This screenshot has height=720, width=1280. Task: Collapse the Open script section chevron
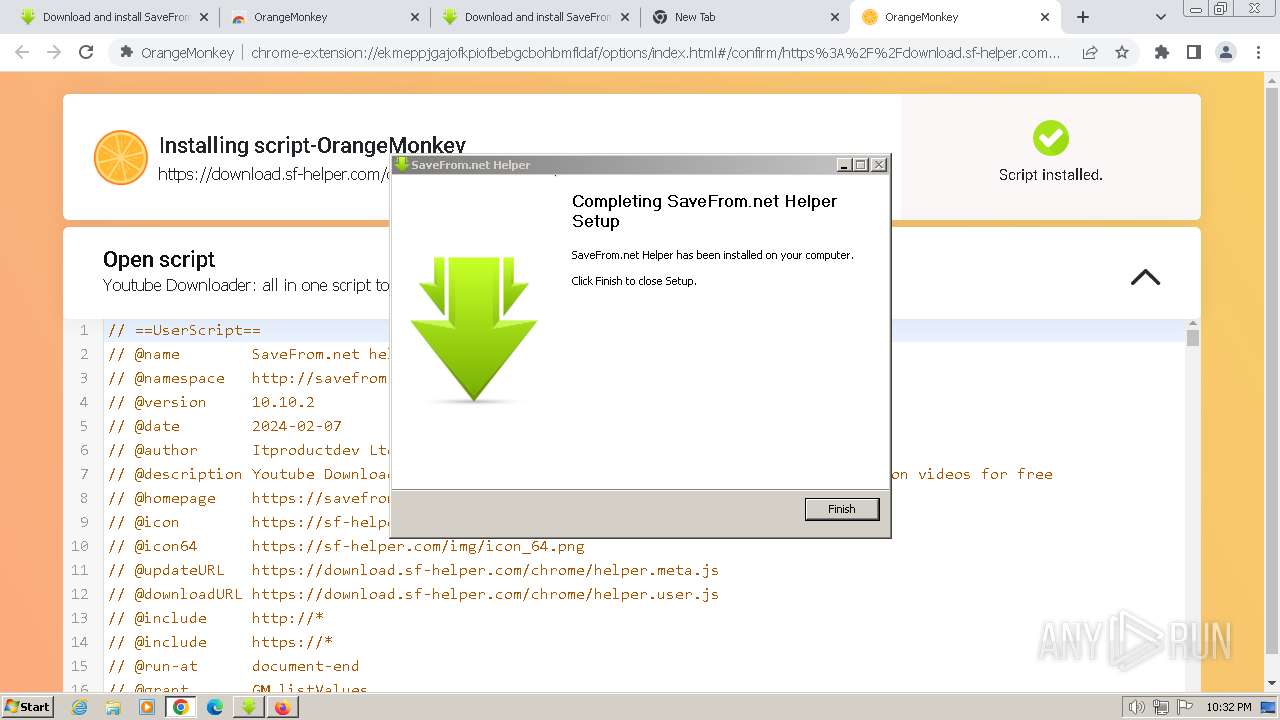tap(1145, 278)
